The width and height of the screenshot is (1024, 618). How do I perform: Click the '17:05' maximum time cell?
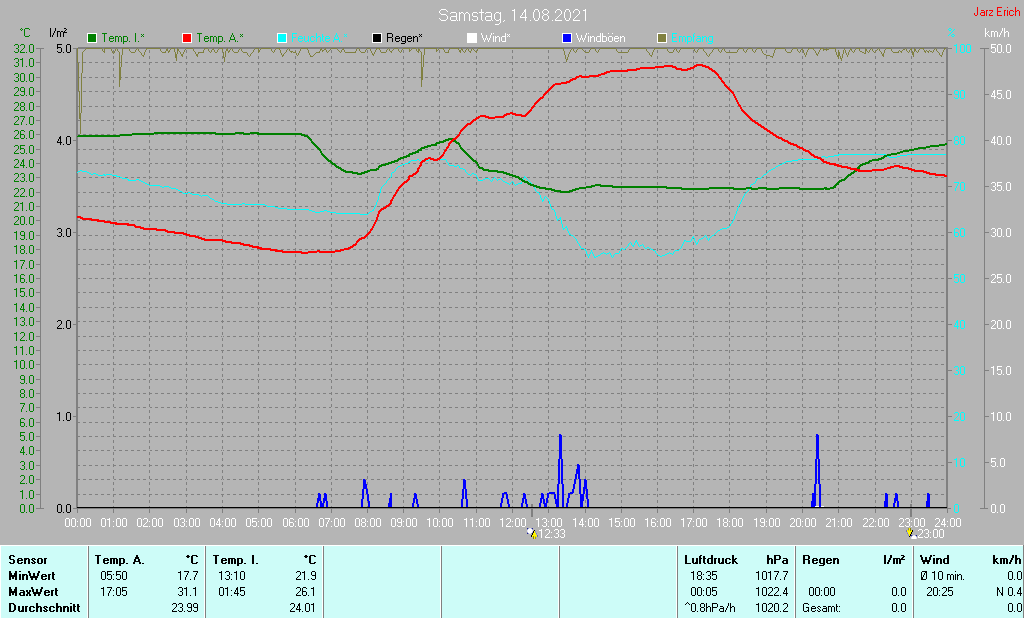(114, 592)
